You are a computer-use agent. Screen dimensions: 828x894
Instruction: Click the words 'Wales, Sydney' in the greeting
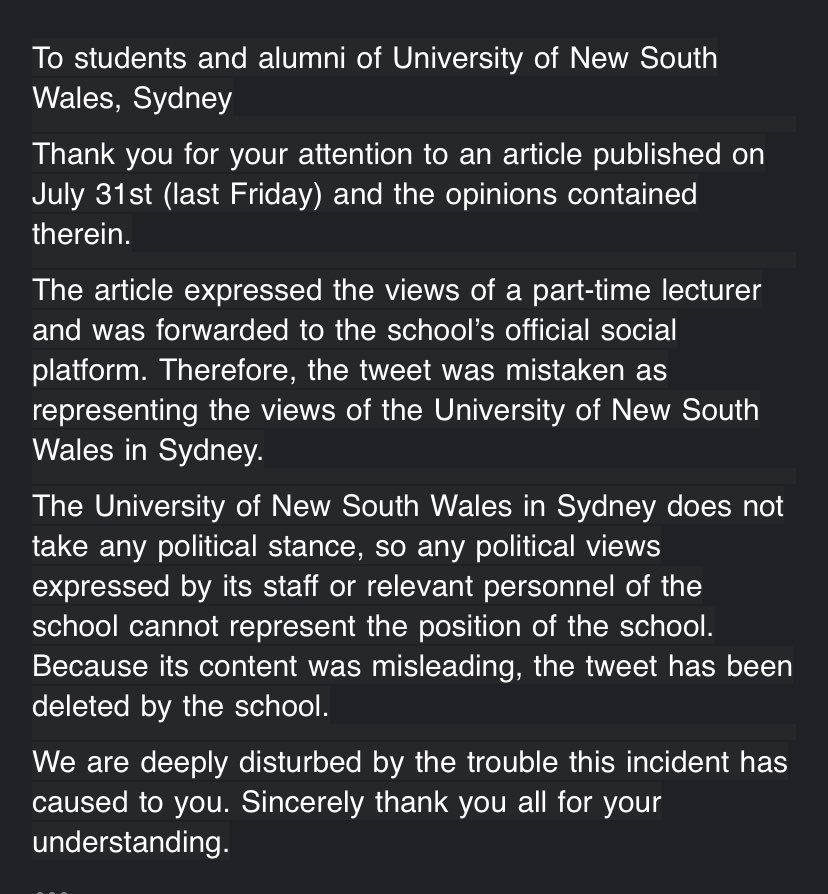pyautogui.click(x=132, y=98)
